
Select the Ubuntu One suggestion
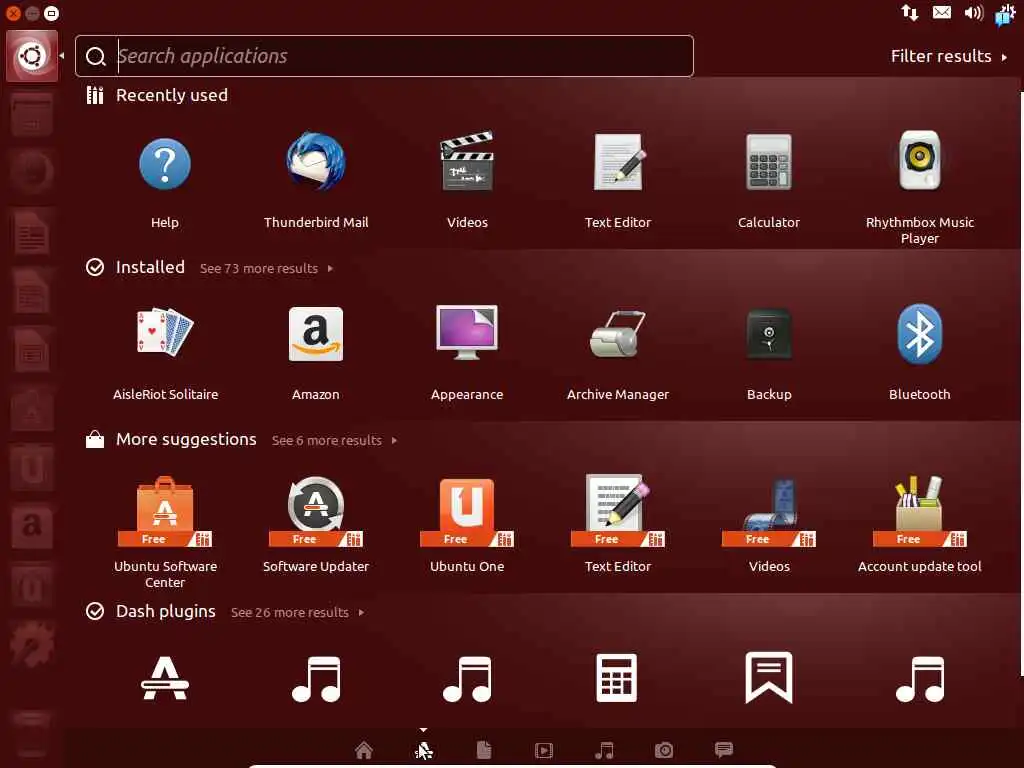pos(467,511)
